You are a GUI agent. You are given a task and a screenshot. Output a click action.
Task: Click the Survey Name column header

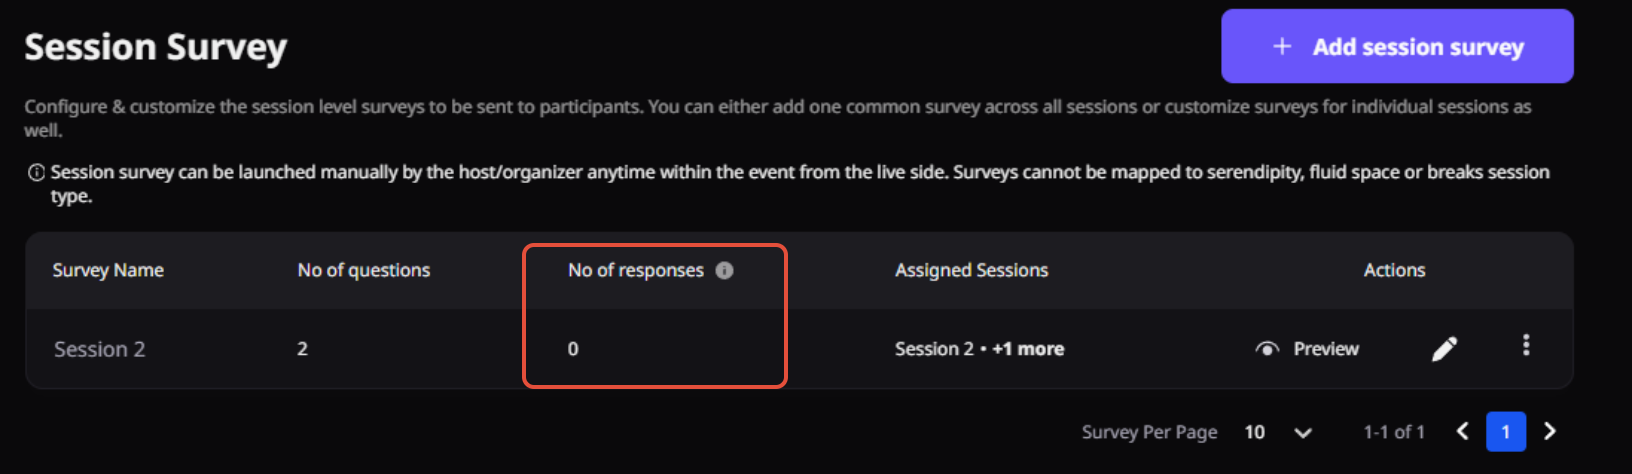(108, 270)
